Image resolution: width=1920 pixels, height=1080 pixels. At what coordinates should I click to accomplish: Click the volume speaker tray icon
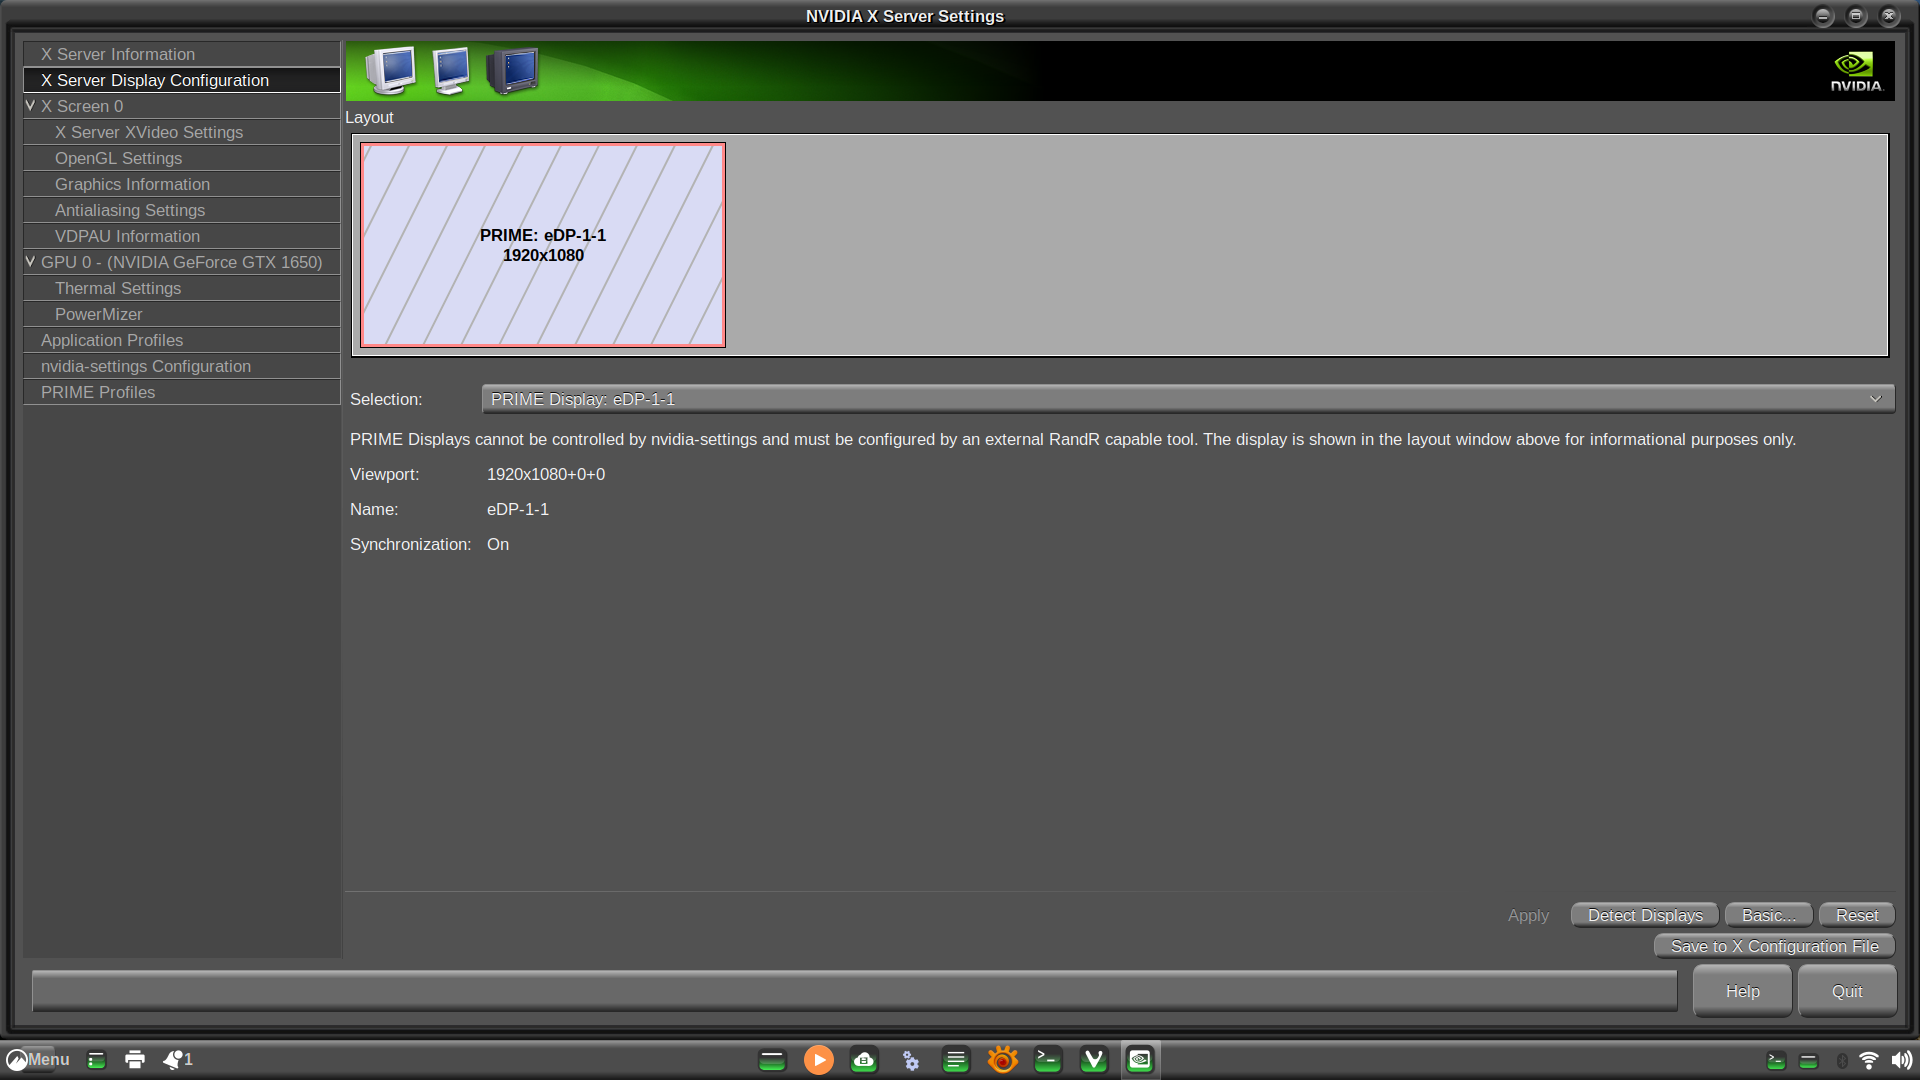(x=1901, y=1060)
